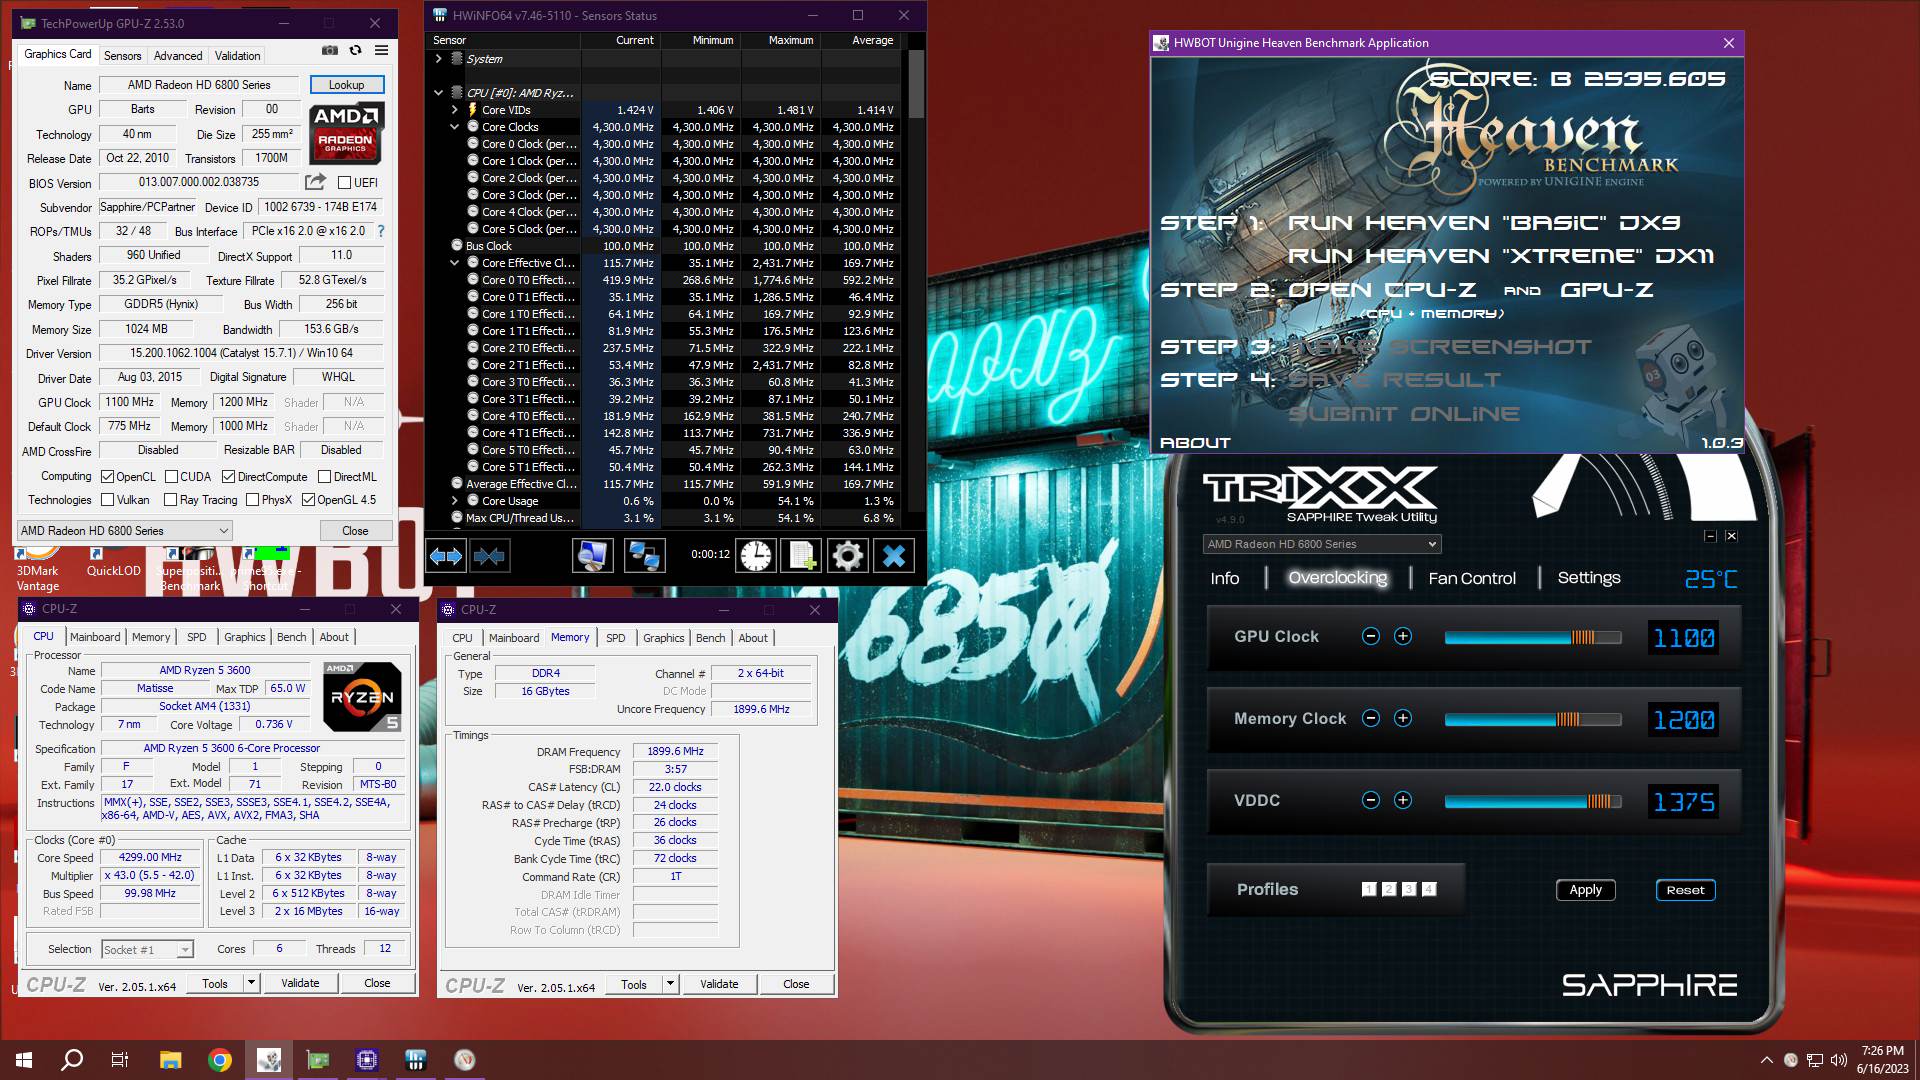Click BIOS version export share icon
The image size is (1920, 1080).
pos(315,182)
